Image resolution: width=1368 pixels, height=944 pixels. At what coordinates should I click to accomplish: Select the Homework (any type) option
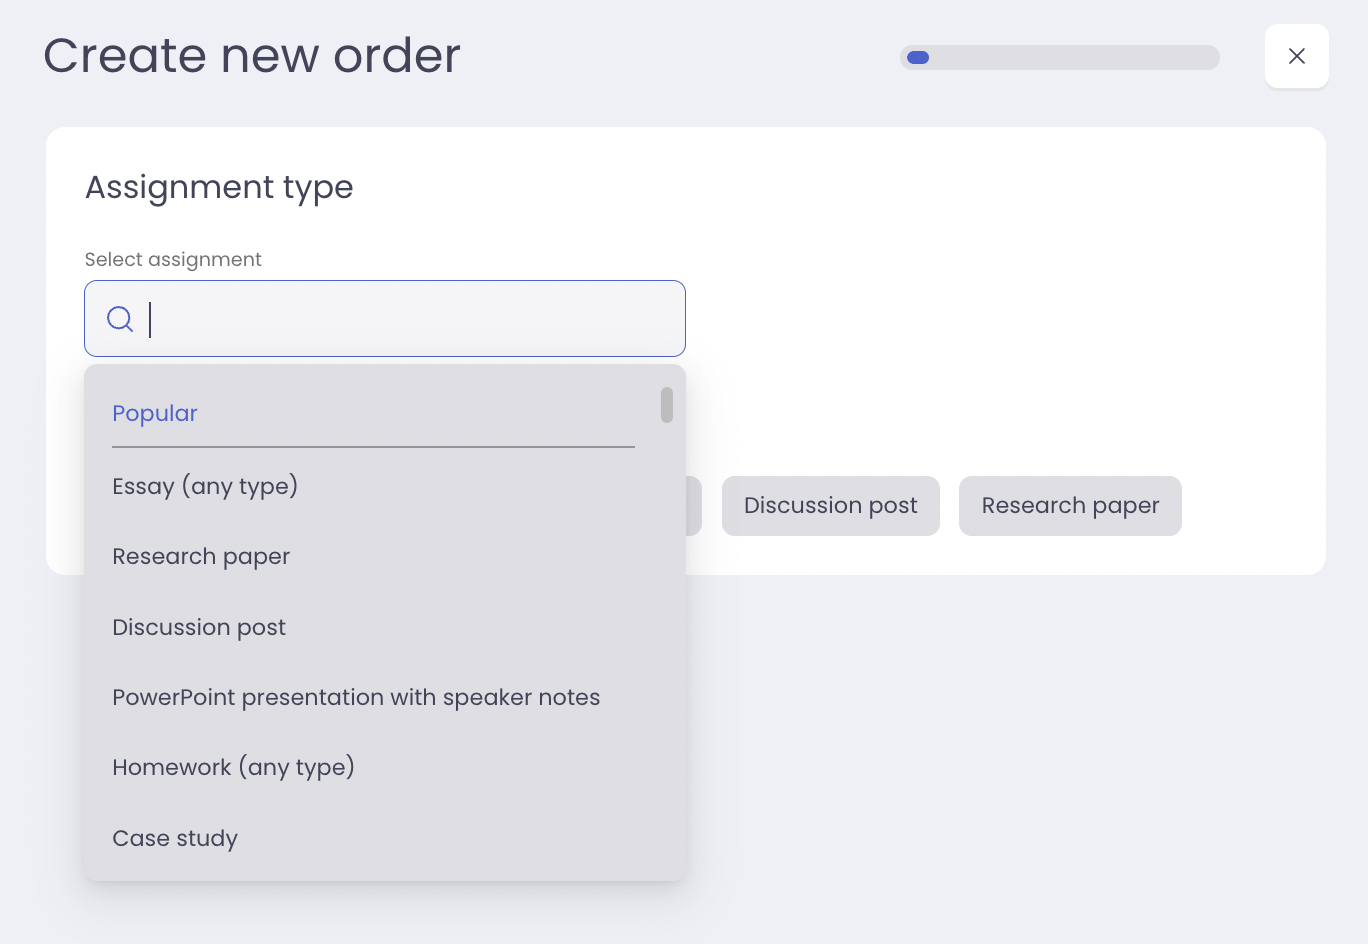(x=233, y=767)
